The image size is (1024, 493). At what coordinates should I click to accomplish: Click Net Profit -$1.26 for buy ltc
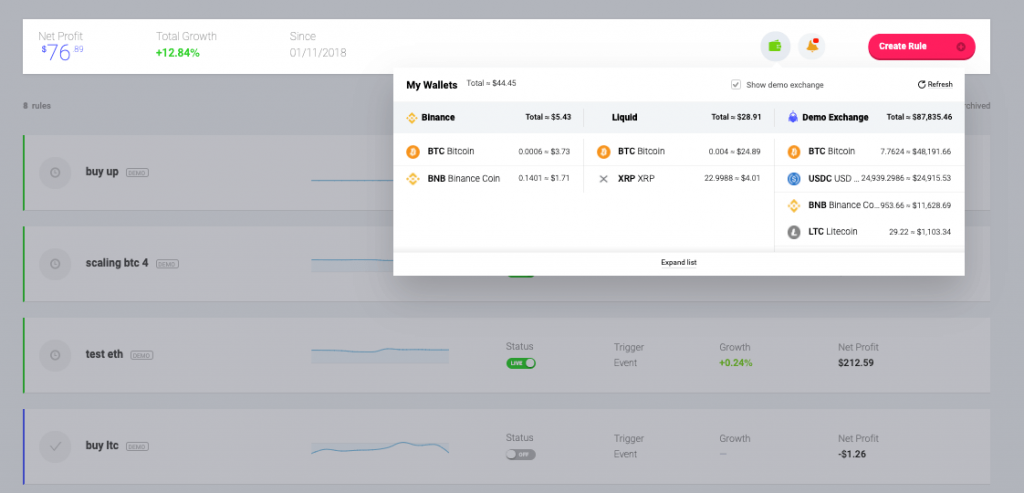click(x=852, y=454)
